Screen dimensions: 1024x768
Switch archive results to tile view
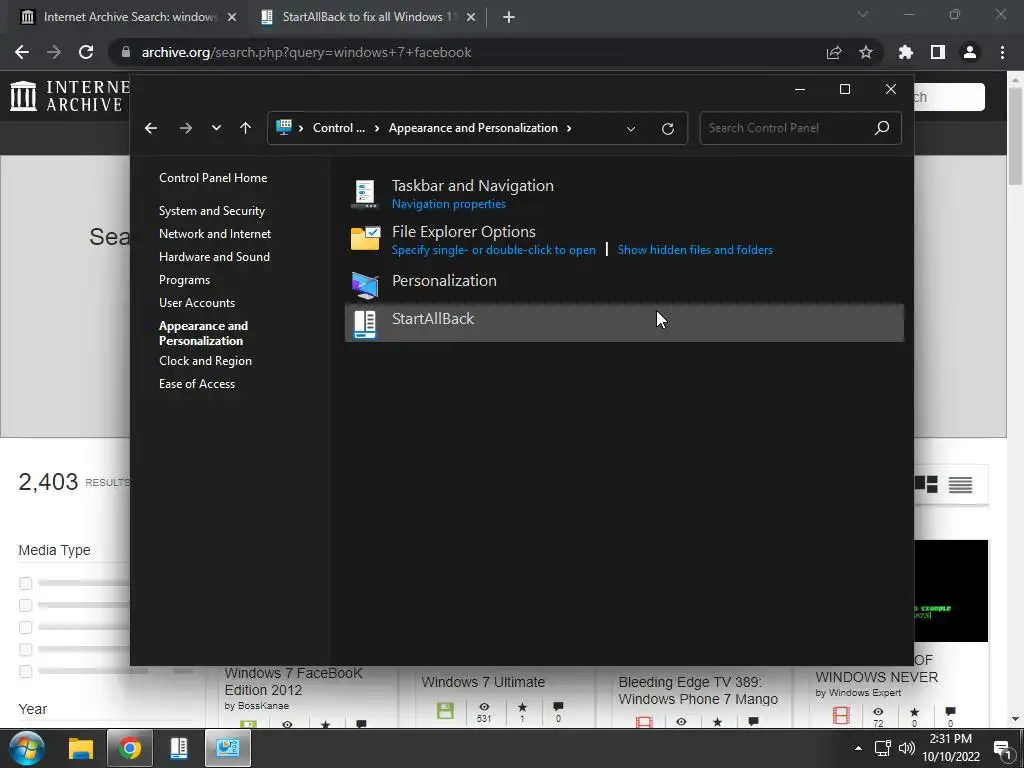pos(926,485)
